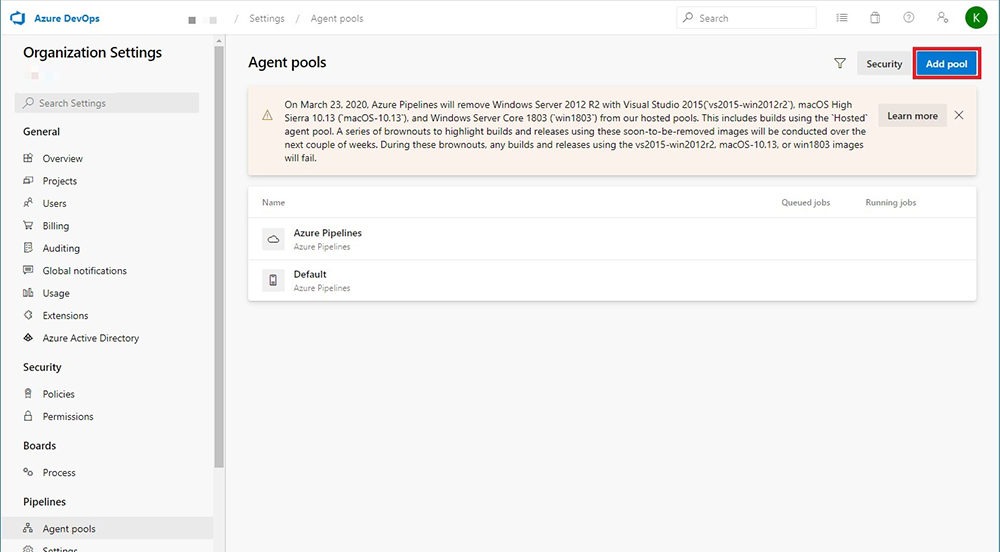Open Overview in General settings

[x=62, y=158]
